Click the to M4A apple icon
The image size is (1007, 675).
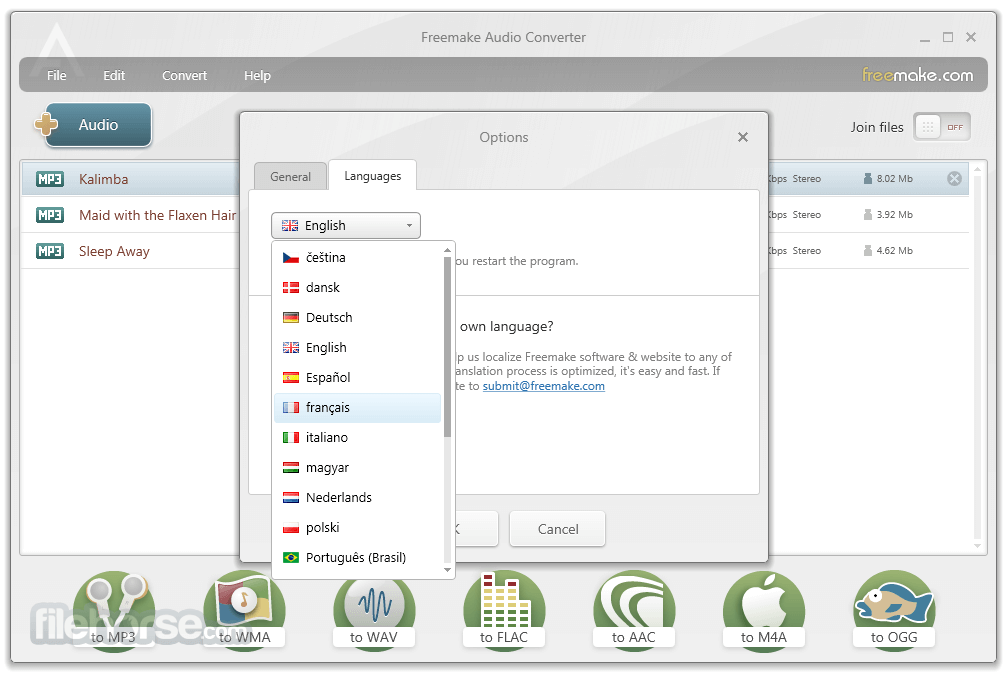coord(764,610)
